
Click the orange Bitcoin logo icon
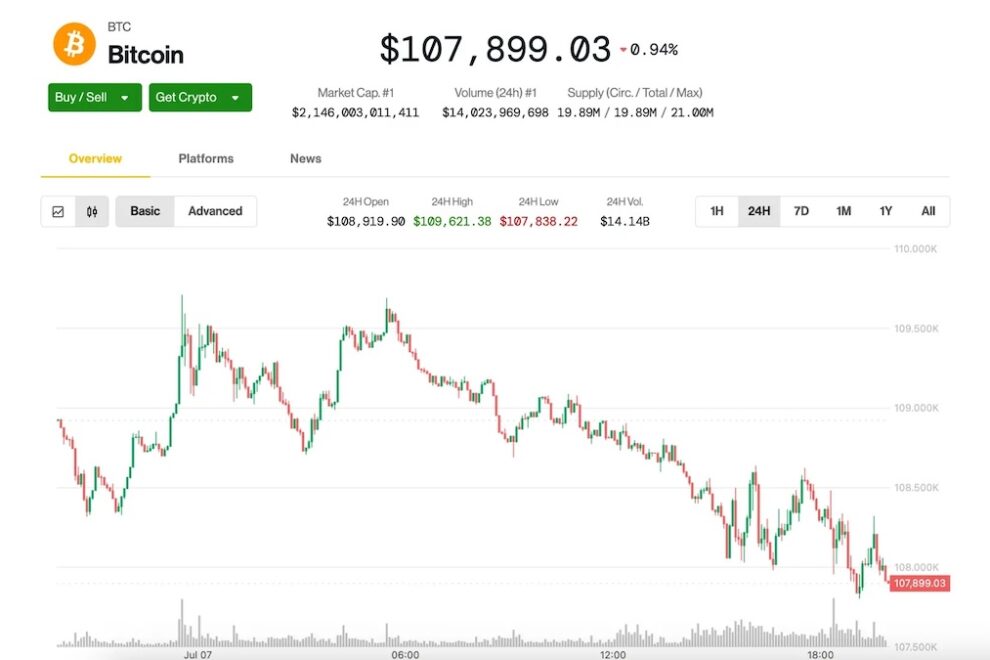click(74, 44)
